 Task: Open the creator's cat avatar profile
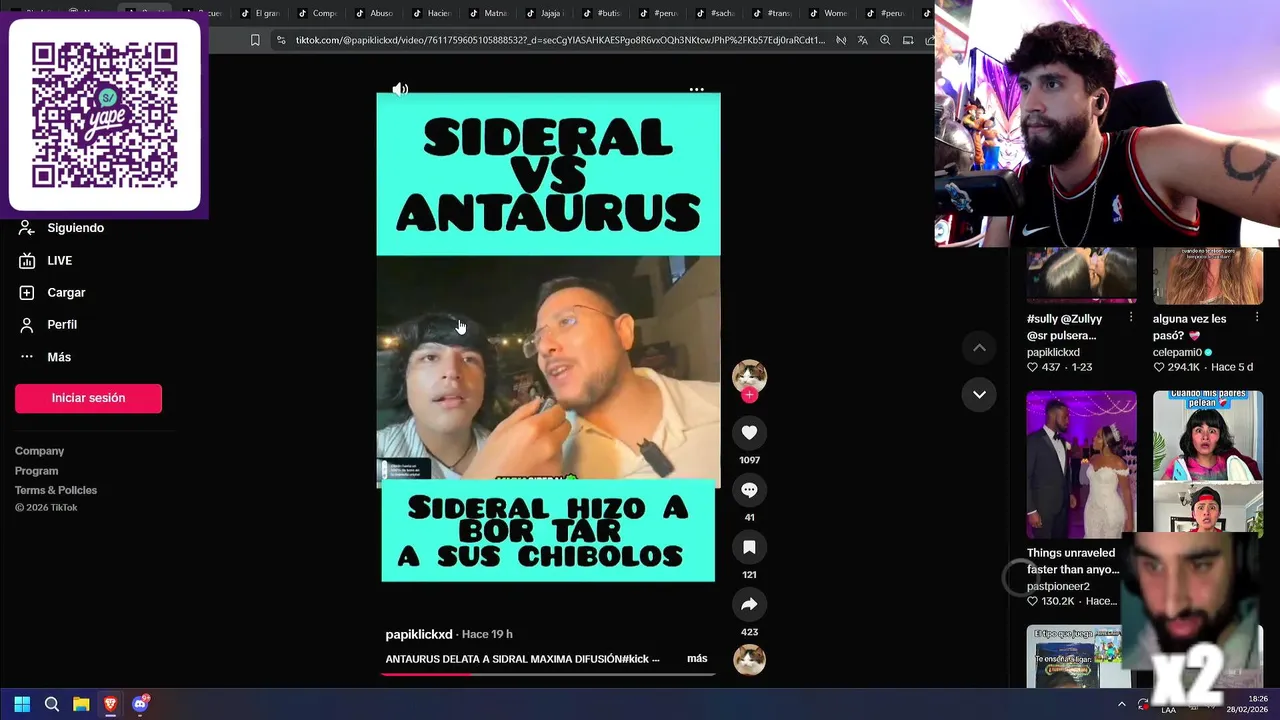pos(749,375)
